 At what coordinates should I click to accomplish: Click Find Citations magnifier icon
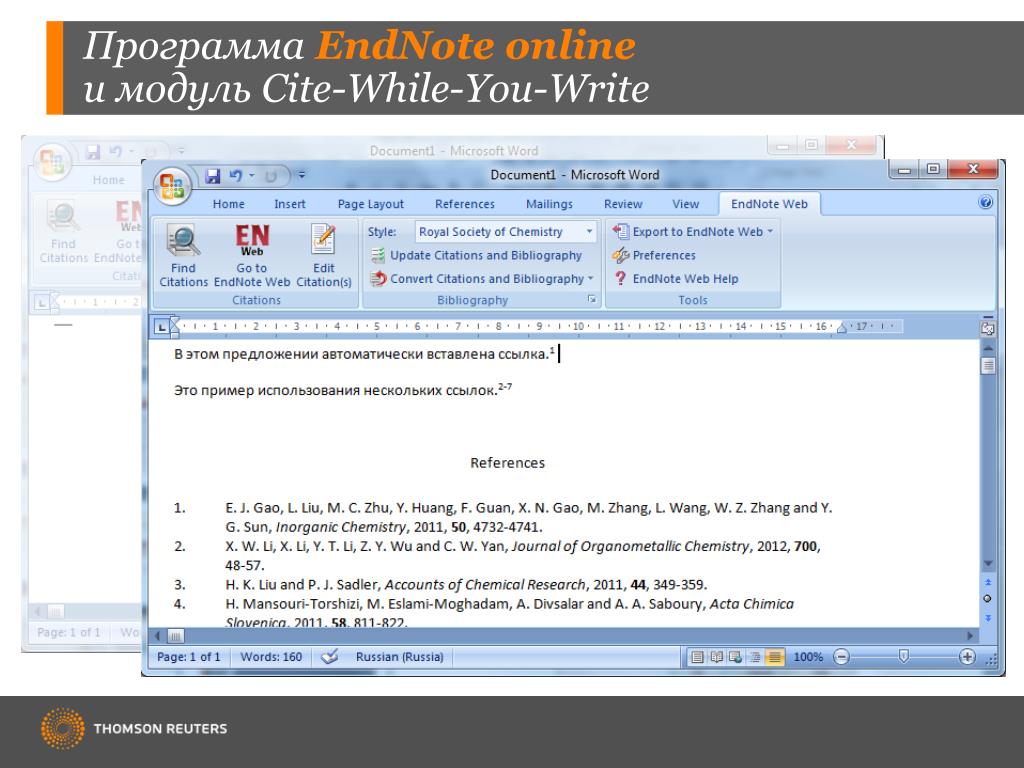(184, 240)
